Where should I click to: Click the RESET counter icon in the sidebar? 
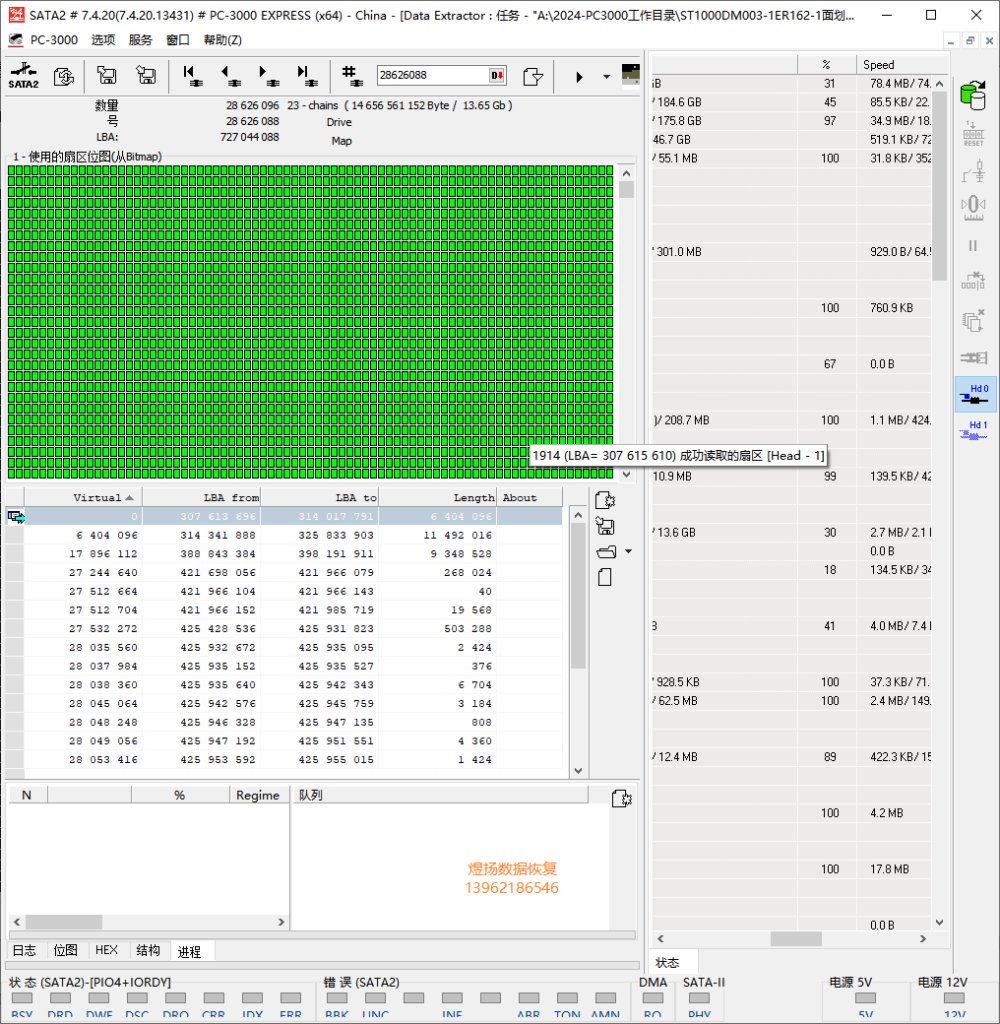[x=973, y=133]
